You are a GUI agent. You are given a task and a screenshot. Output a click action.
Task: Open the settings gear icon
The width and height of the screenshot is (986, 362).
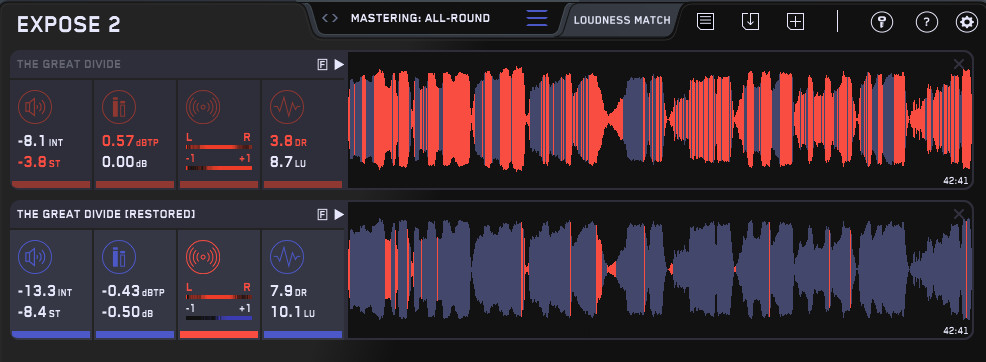coord(967,22)
